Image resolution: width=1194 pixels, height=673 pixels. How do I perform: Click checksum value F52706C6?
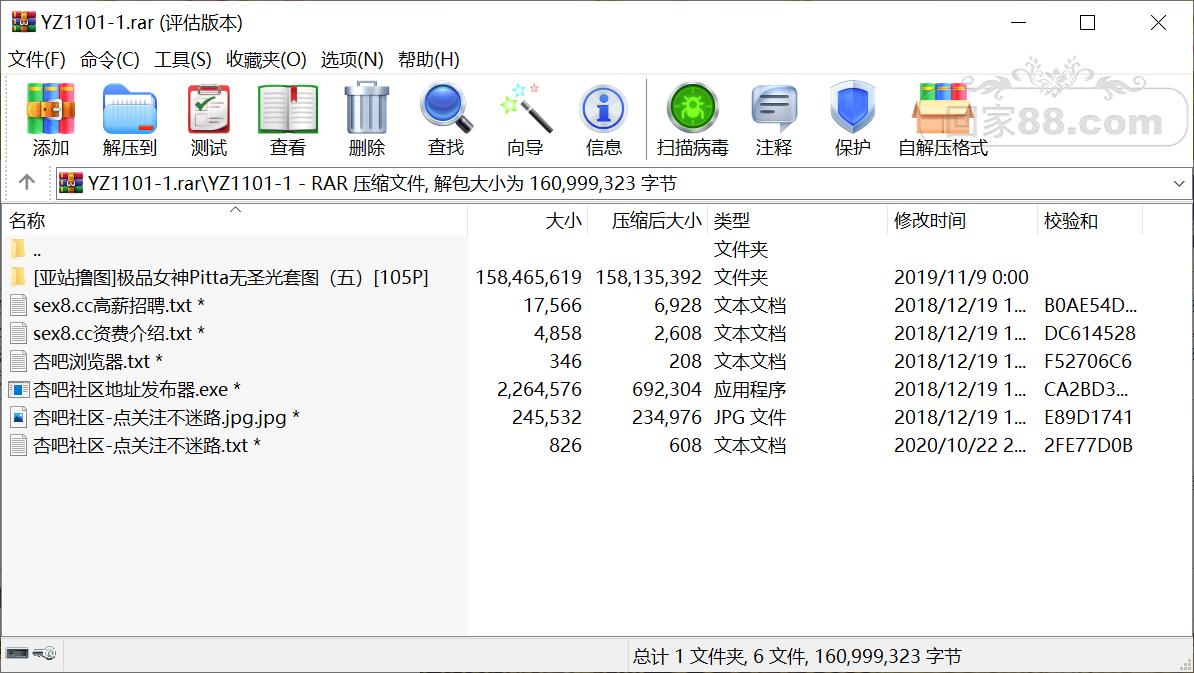[1087, 361]
